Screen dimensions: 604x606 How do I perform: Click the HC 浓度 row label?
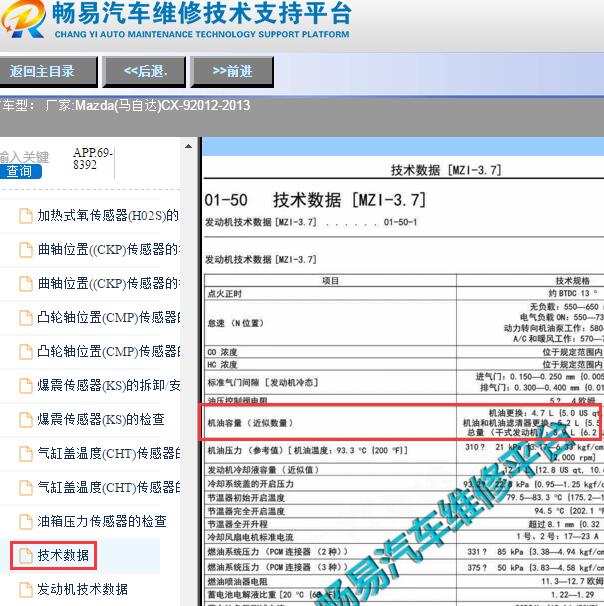pyautogui.click(x=223, y=364)
